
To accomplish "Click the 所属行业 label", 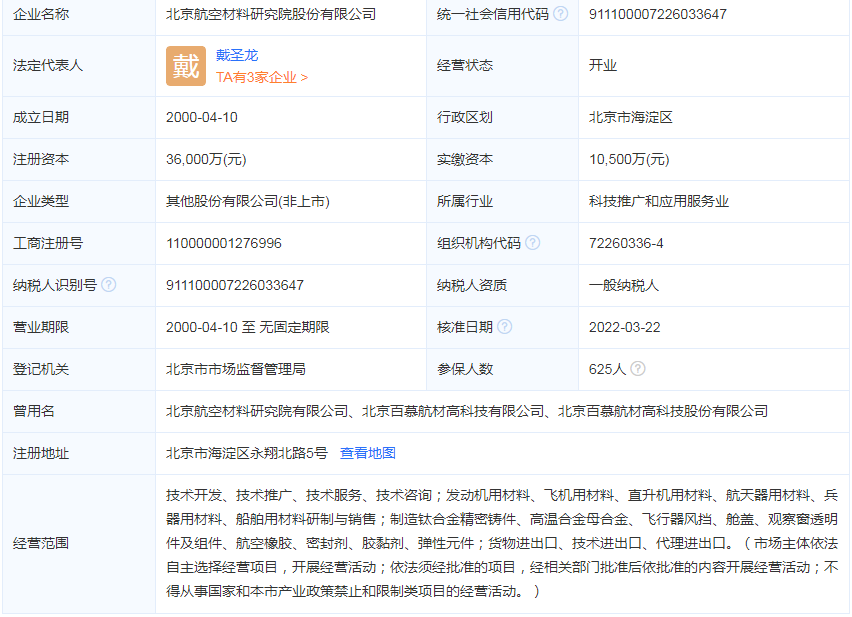I will coord(465,202).
